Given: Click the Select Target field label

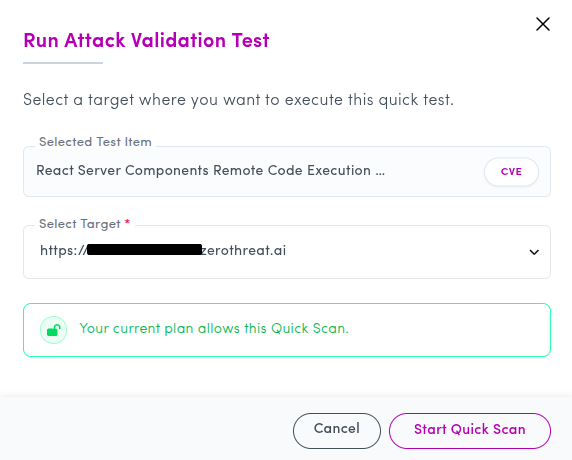Looking at the screenshot, I should [x=80, y=224].
